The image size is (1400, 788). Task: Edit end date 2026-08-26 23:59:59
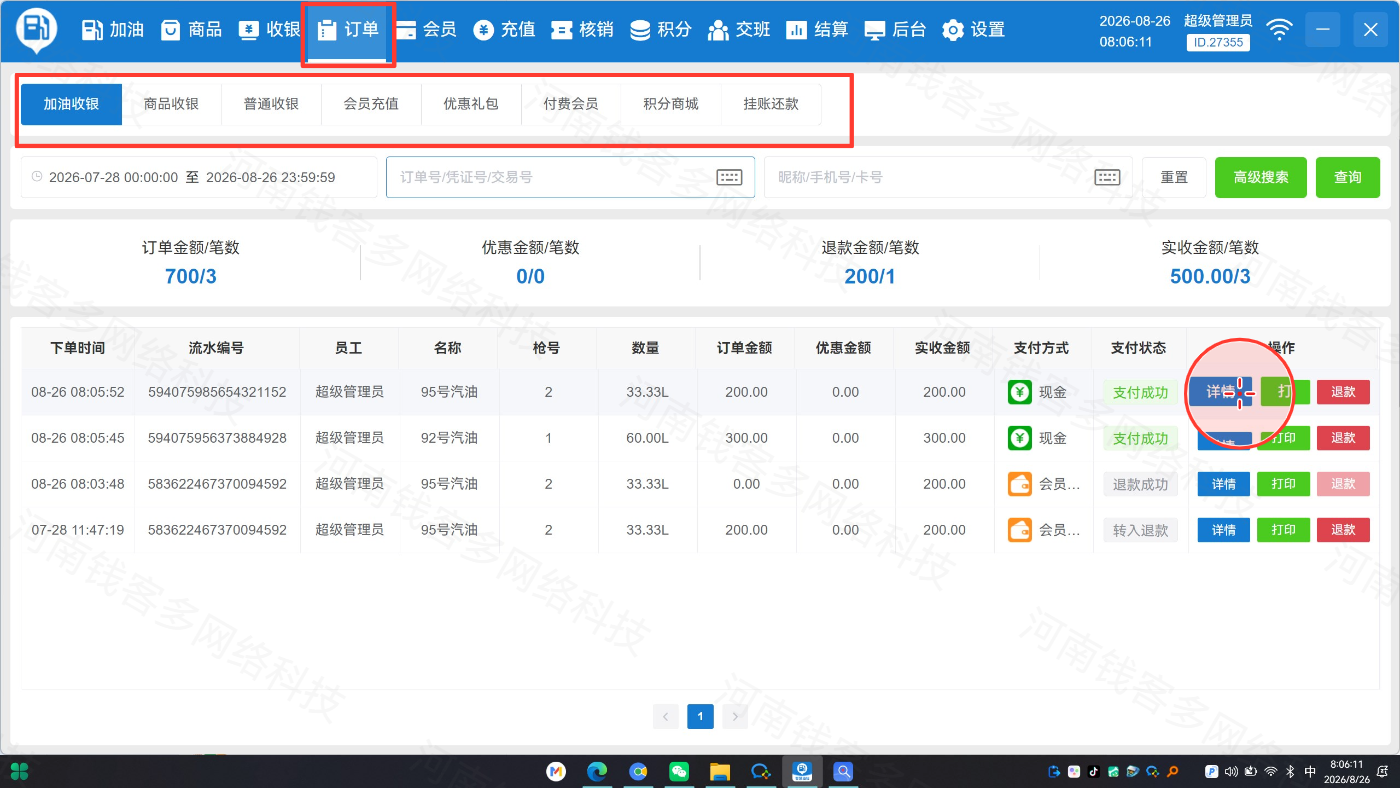270,177
